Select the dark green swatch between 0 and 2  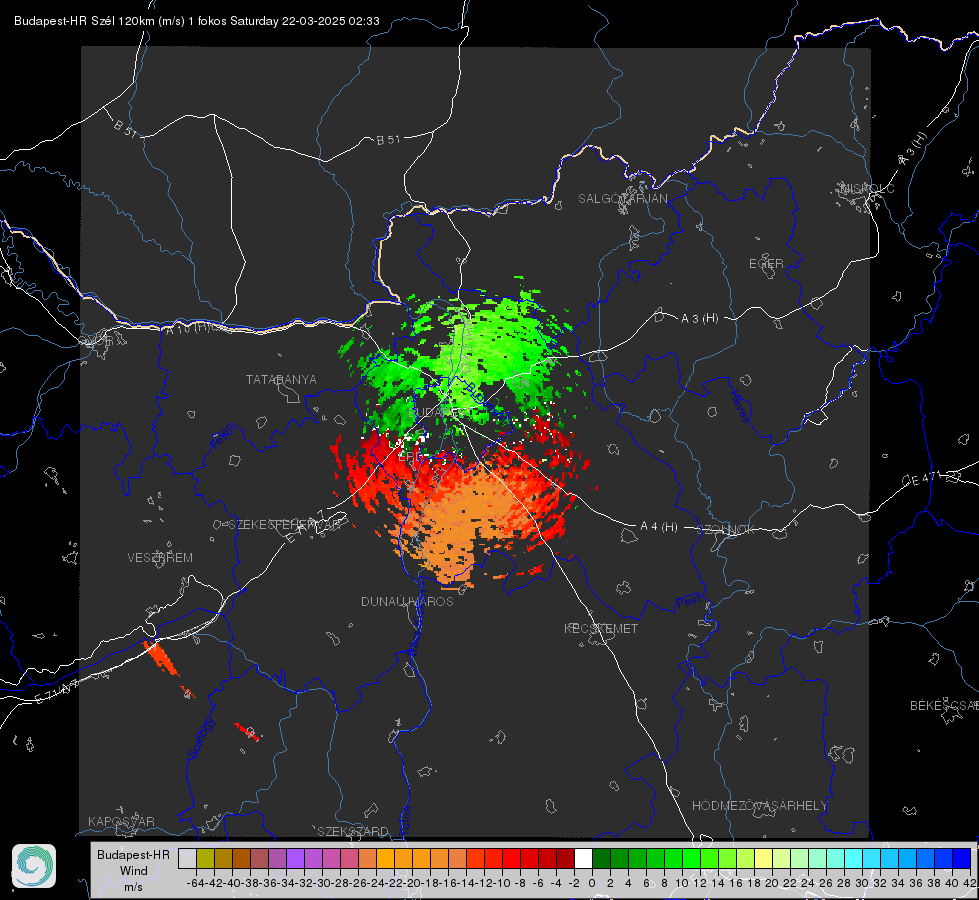click(601, 858)
